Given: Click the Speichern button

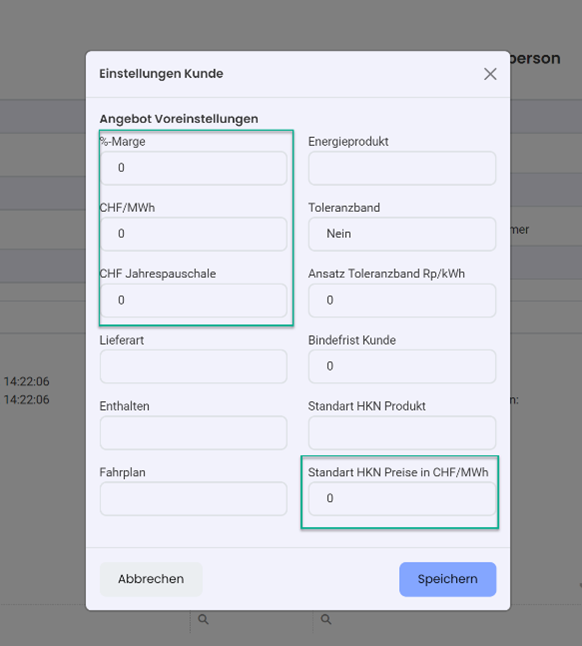Looking at the screenshot, I should pos(448,579).
